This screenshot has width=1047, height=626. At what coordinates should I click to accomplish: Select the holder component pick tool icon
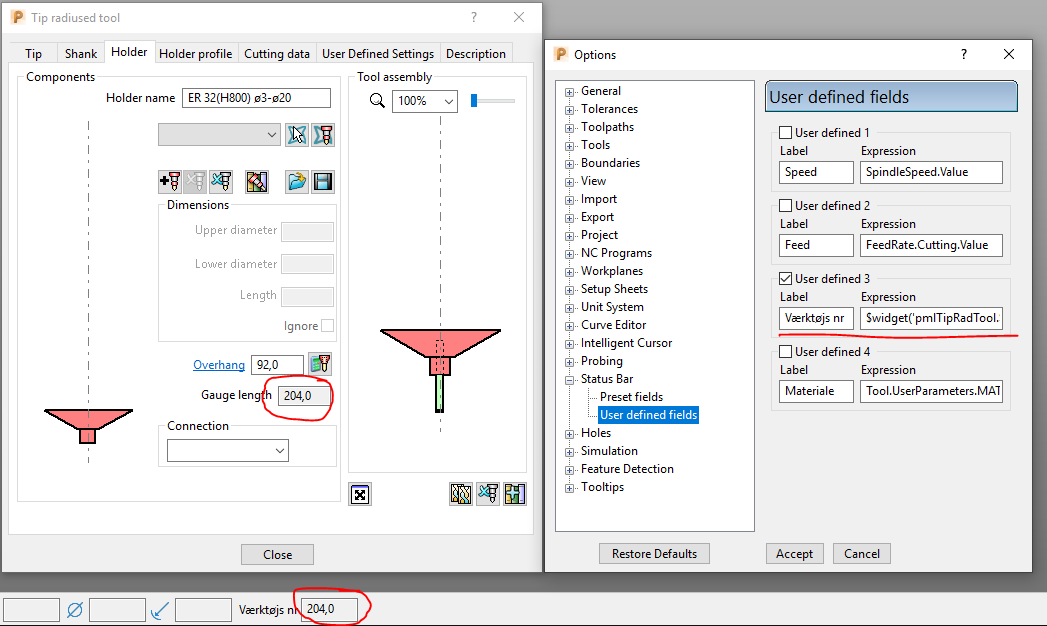(297, 134)
